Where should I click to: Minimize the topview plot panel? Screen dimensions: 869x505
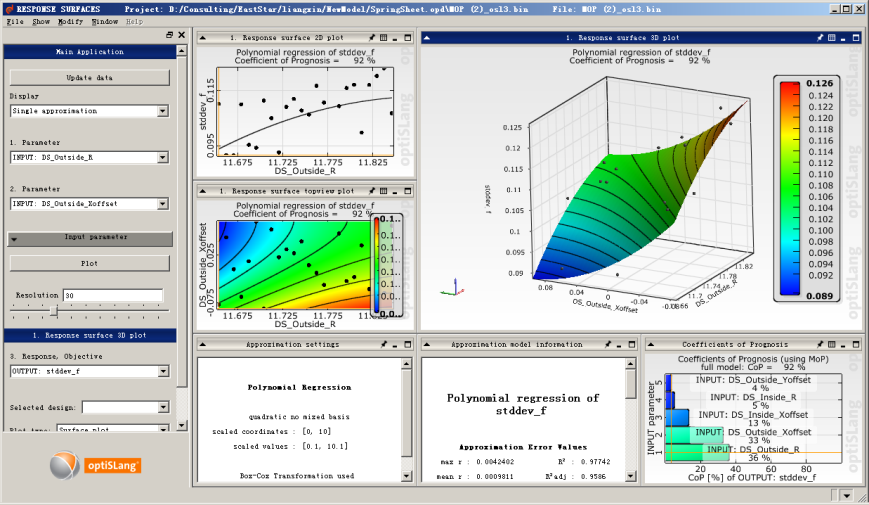tap(395, 191)
